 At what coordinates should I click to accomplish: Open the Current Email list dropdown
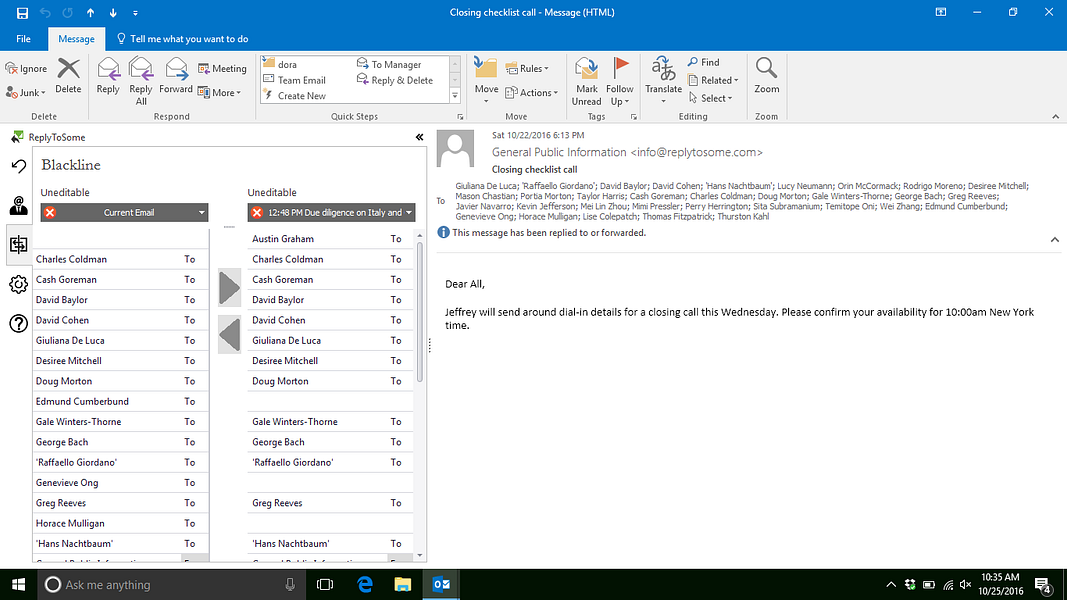pos(201,213)
